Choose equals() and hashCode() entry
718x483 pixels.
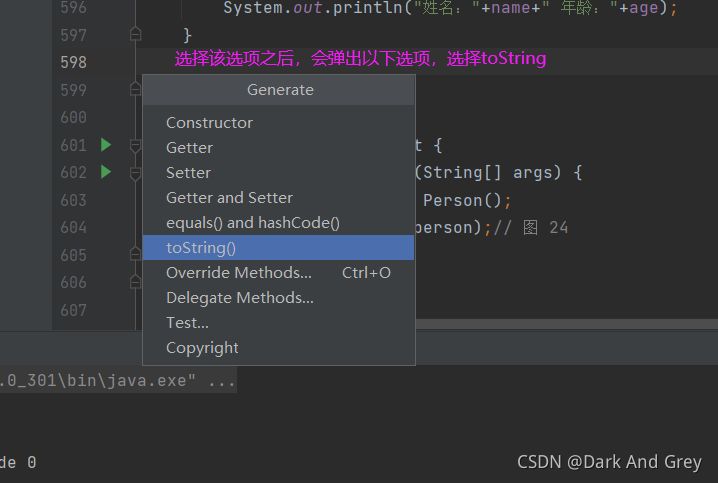(x=278, y=223)
